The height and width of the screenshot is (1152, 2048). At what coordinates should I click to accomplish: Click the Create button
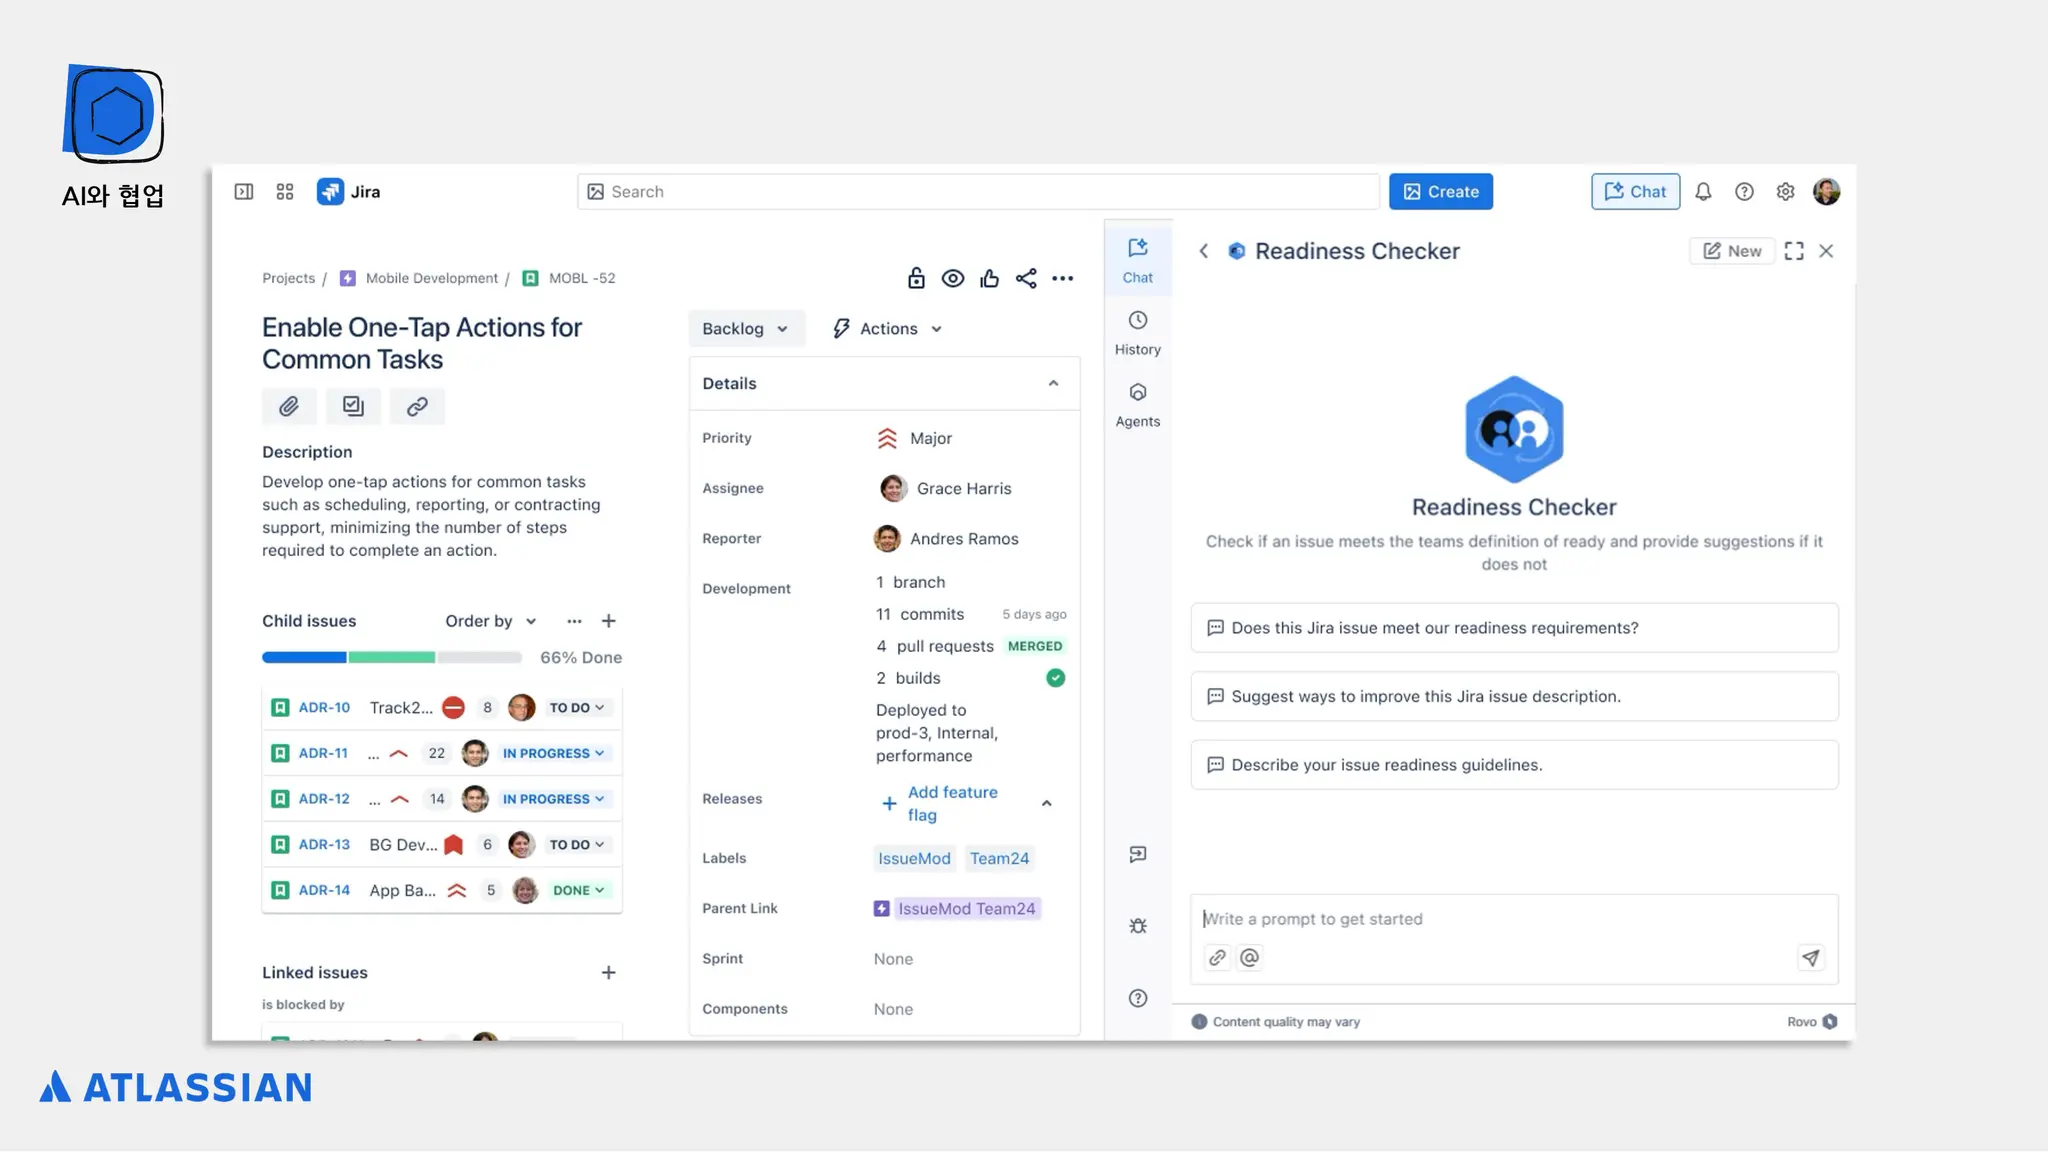tap(1440, 192)
